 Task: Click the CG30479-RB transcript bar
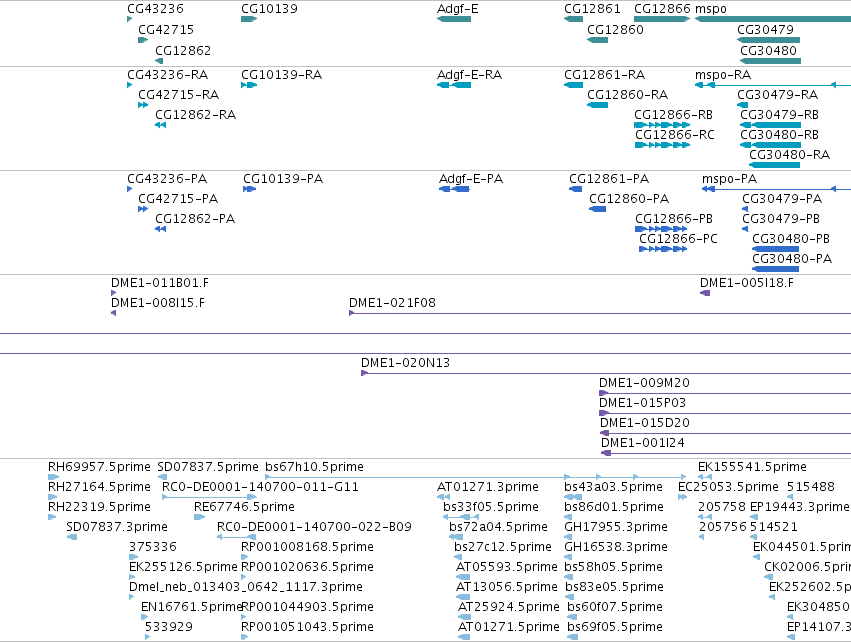(770, 125)
